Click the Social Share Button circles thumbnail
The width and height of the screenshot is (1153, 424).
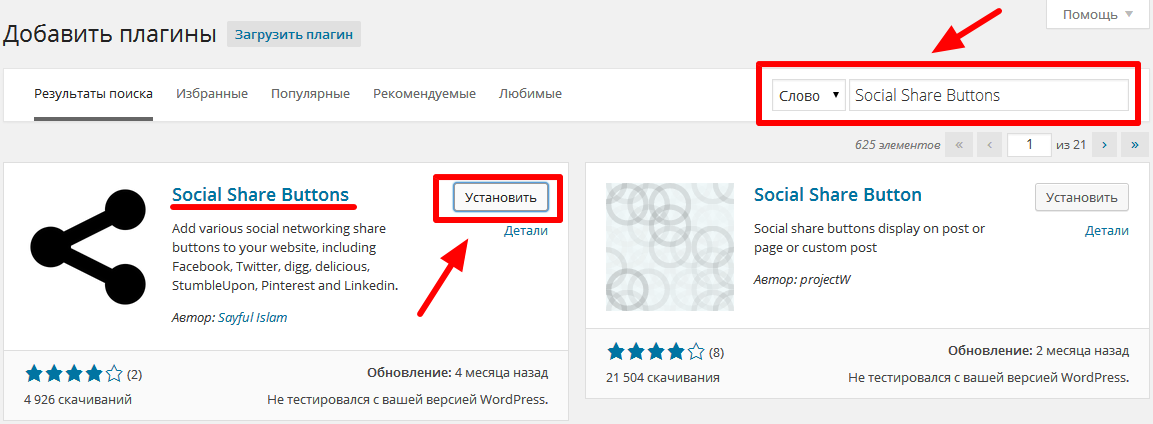670,247
